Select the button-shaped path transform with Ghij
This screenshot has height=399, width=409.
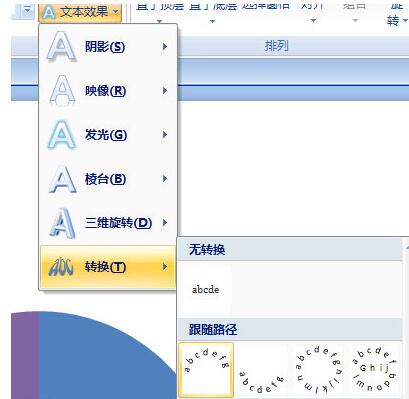(x=373, y=370)
